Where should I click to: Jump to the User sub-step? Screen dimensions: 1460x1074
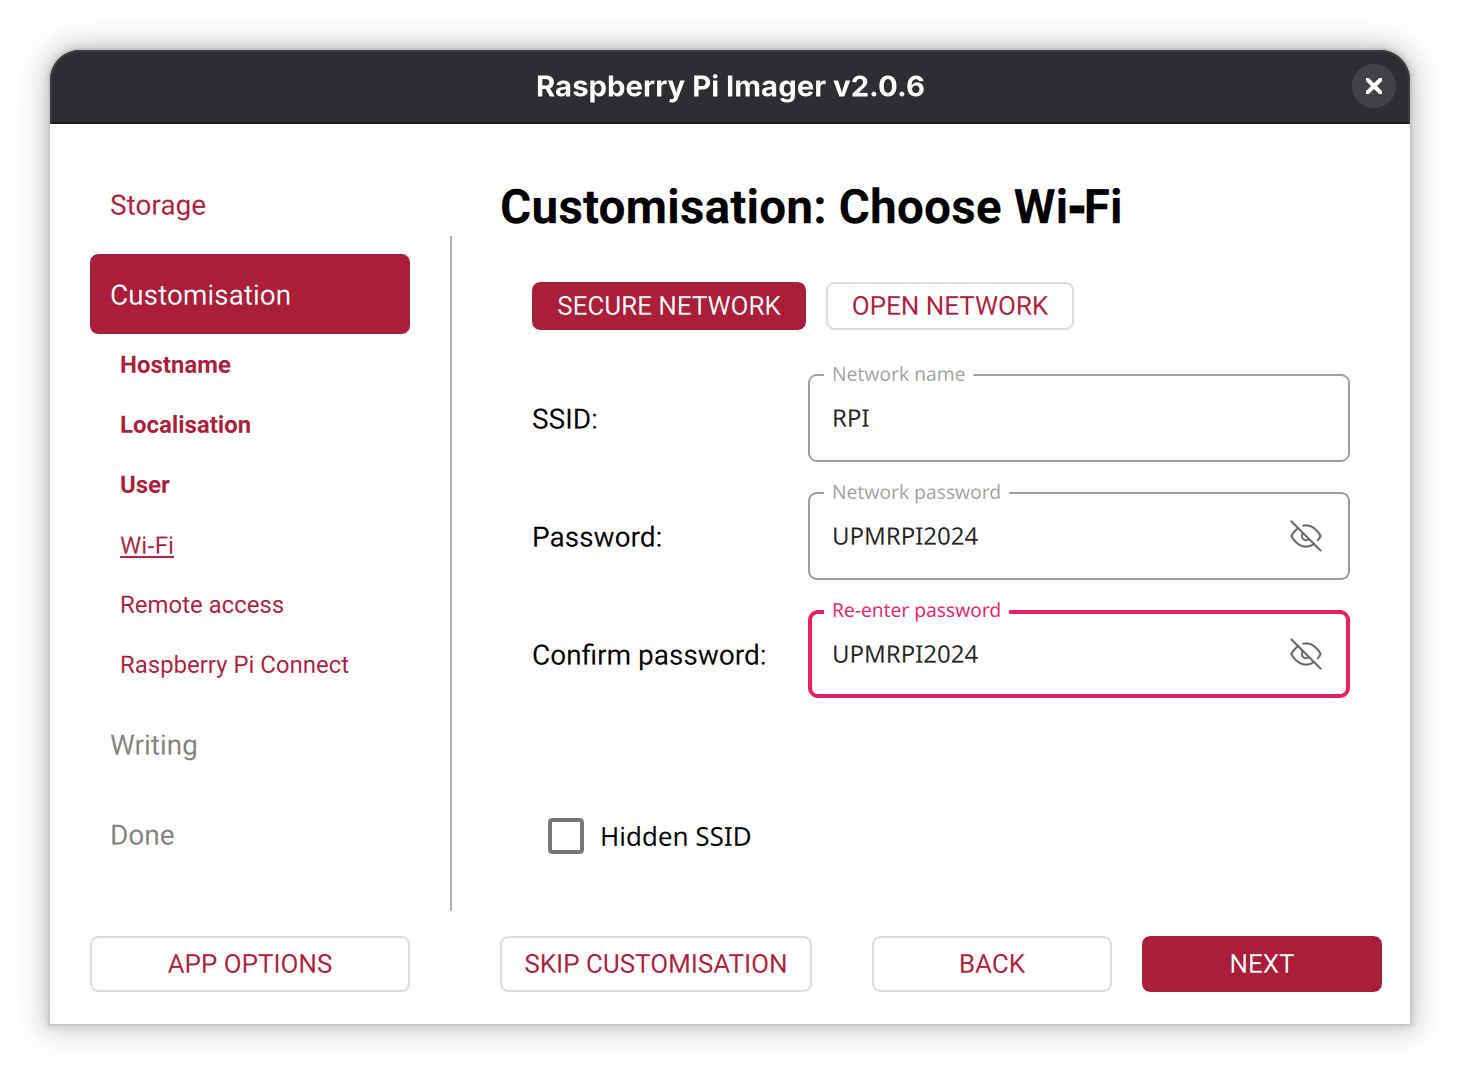point(145,485)
